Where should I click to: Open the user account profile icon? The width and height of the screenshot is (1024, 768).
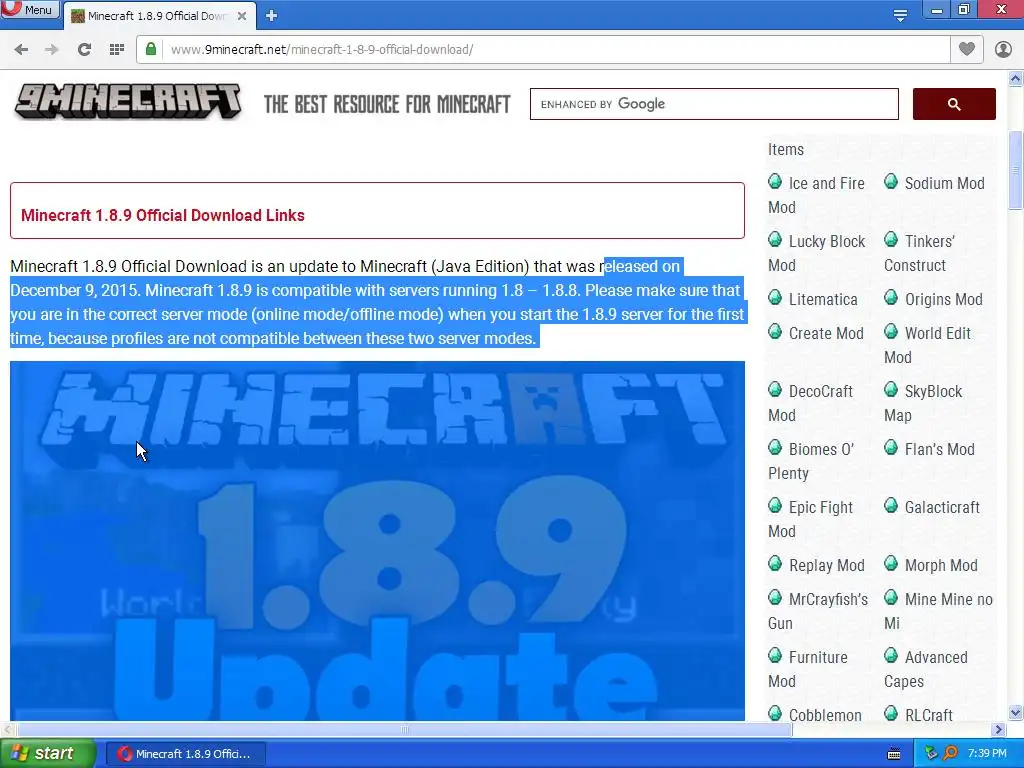pyautogui.click(x=1003, y=49)
